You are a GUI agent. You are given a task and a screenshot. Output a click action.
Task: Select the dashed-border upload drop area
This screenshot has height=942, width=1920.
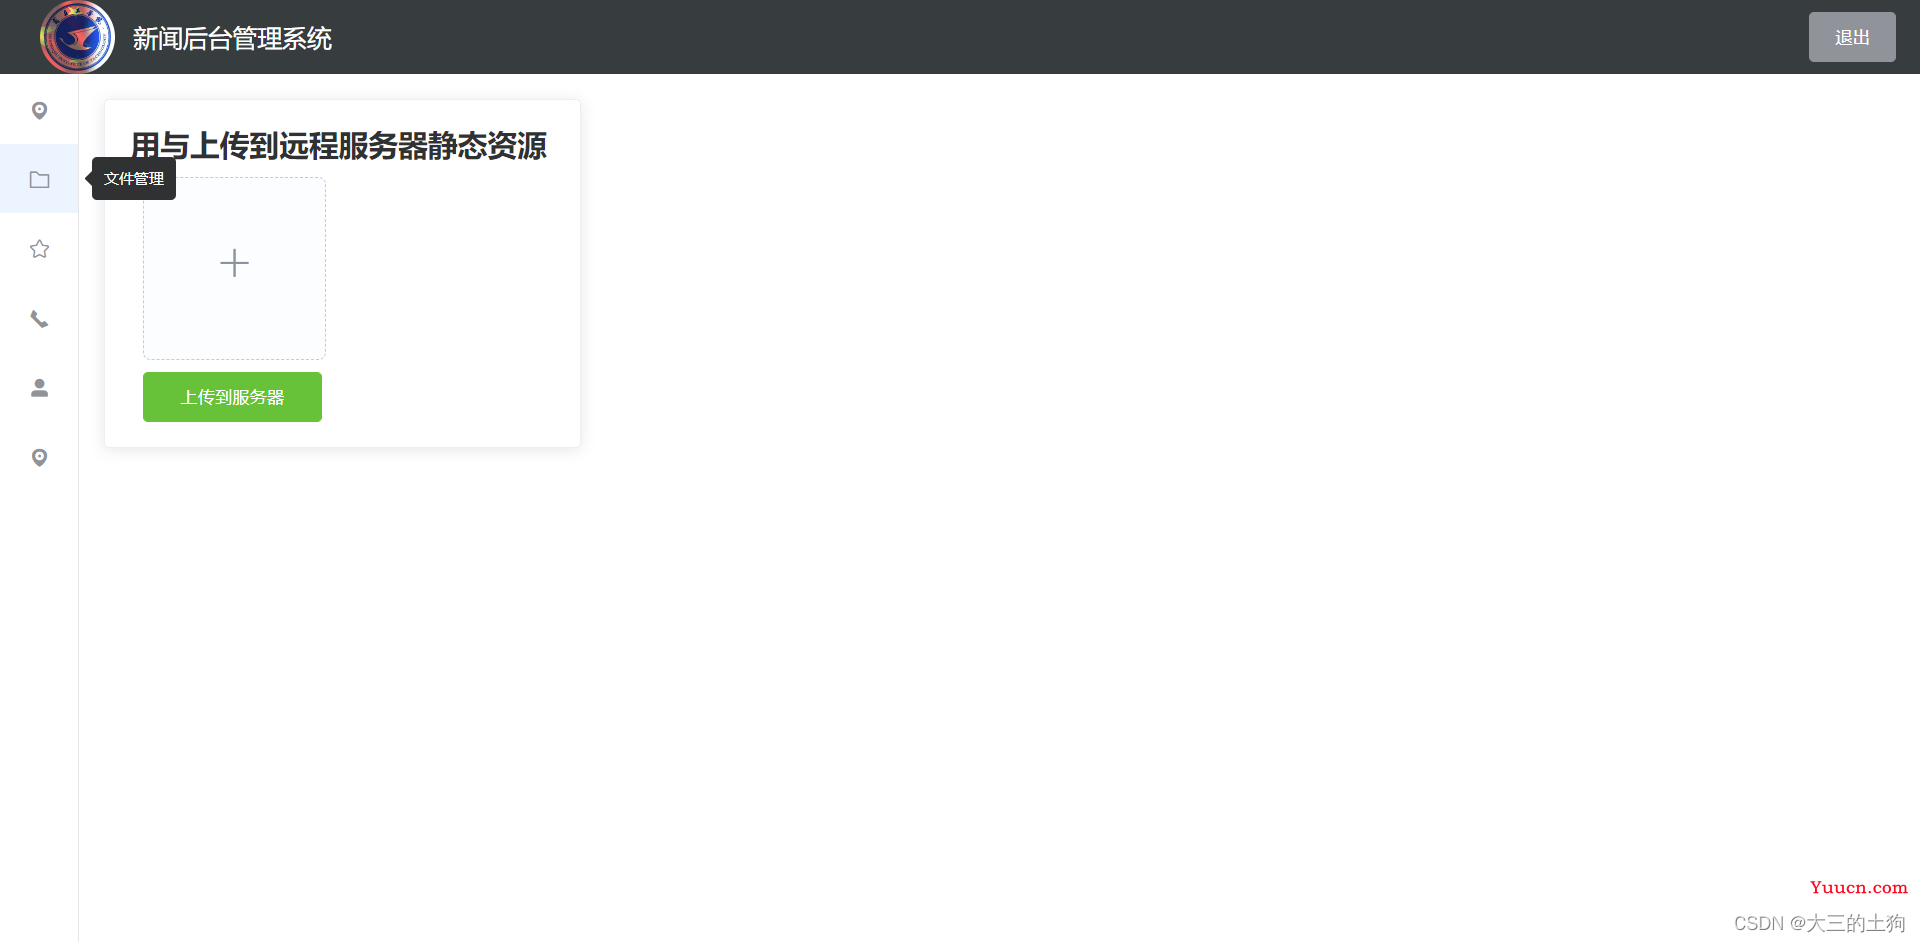pos(234,268)
